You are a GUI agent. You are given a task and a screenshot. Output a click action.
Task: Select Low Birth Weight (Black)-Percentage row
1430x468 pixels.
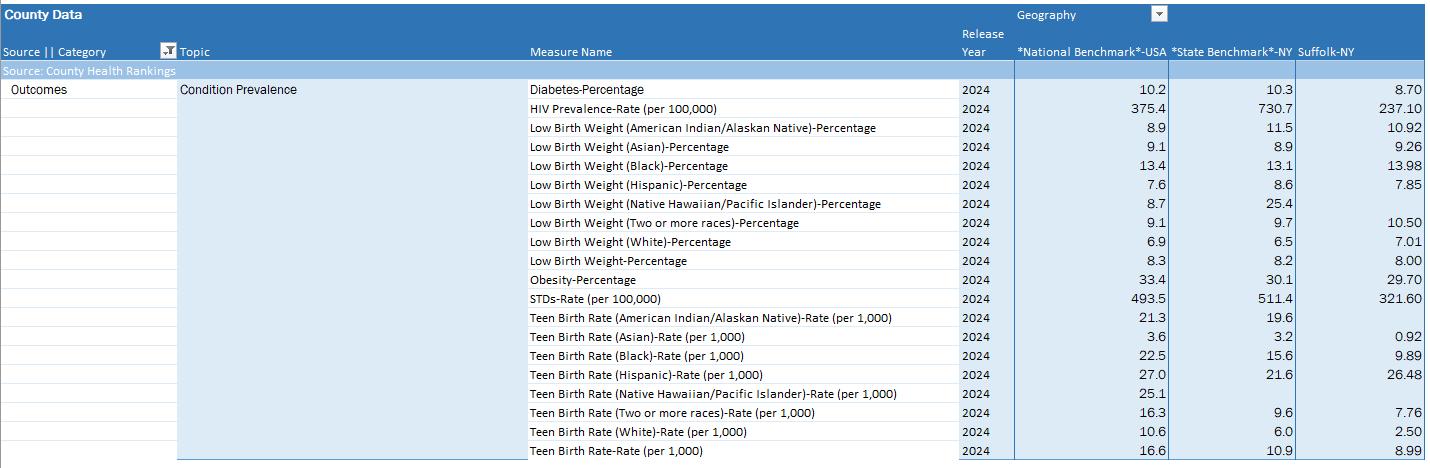[629, 166]
